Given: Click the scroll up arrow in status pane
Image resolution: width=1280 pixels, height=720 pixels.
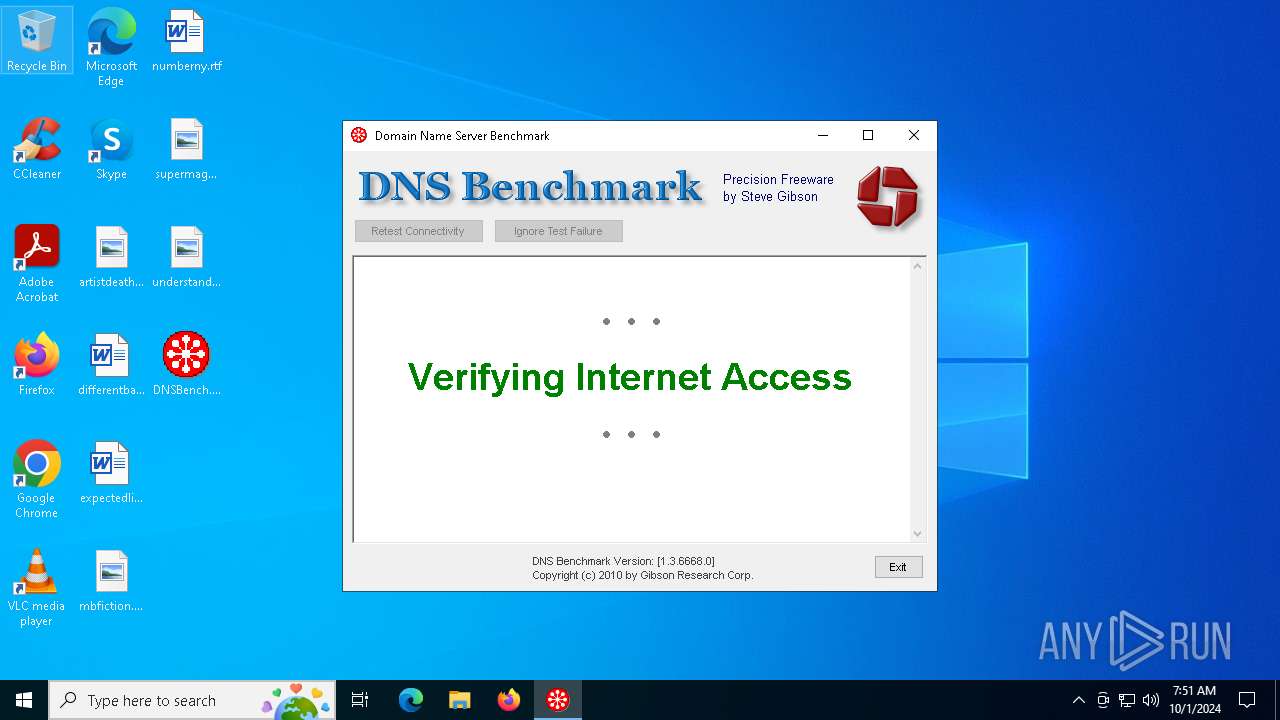Looking at the screenshot, I should point(917,266).
